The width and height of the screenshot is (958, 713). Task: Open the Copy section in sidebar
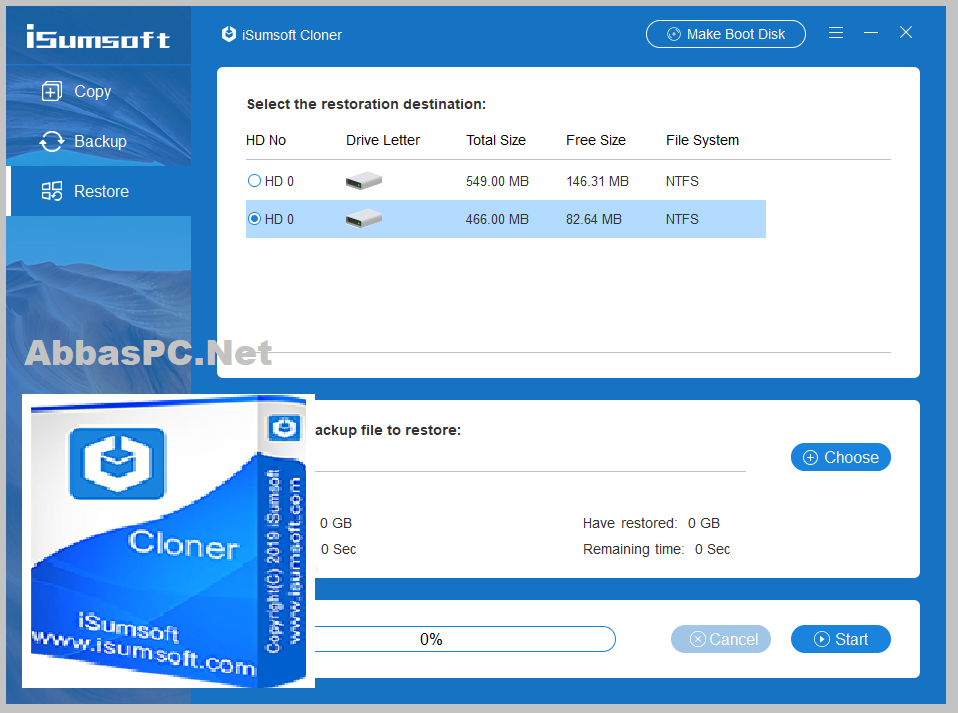pyautogui.click(x=99, y=92)
